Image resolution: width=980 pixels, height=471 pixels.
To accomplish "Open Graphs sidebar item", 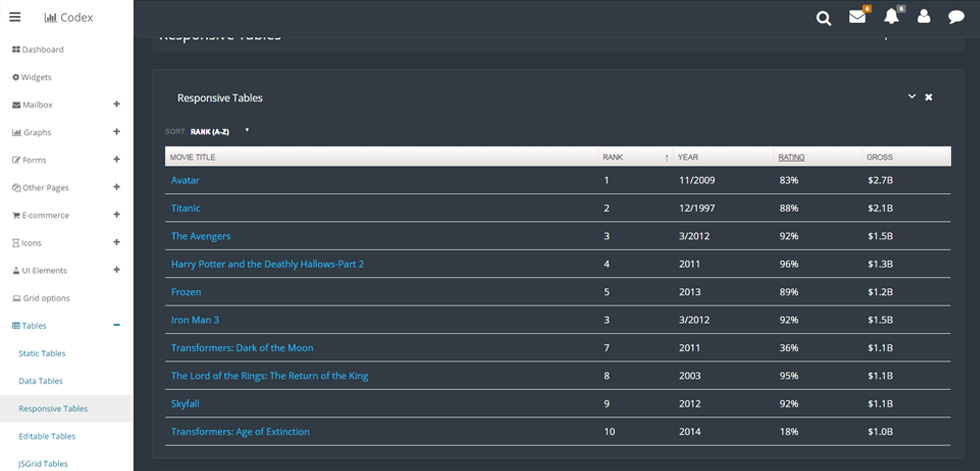I will click(x=32, y=132).
